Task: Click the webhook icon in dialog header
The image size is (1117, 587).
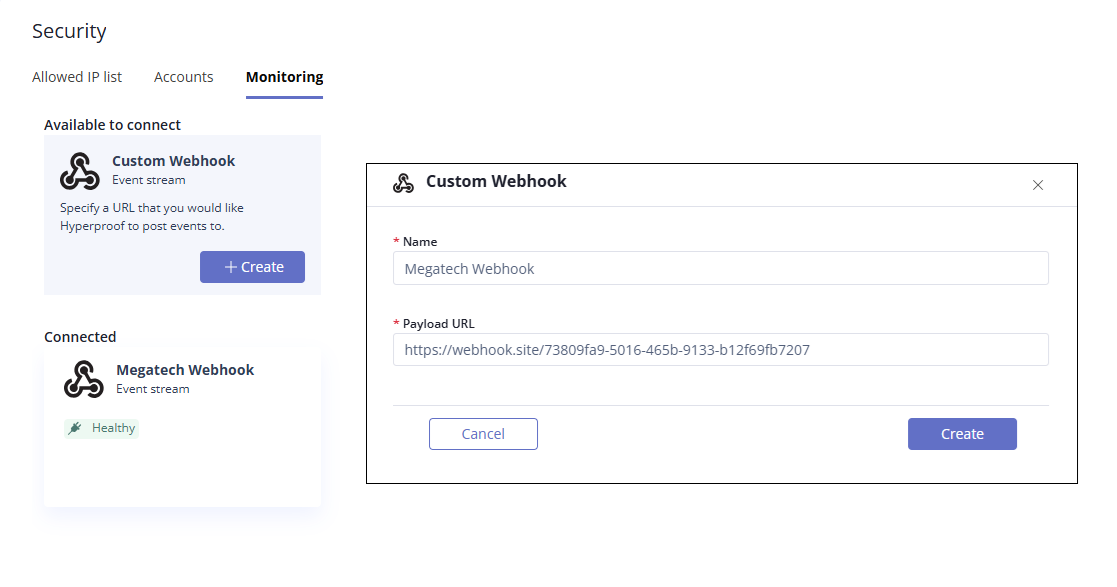Action: 403,183
